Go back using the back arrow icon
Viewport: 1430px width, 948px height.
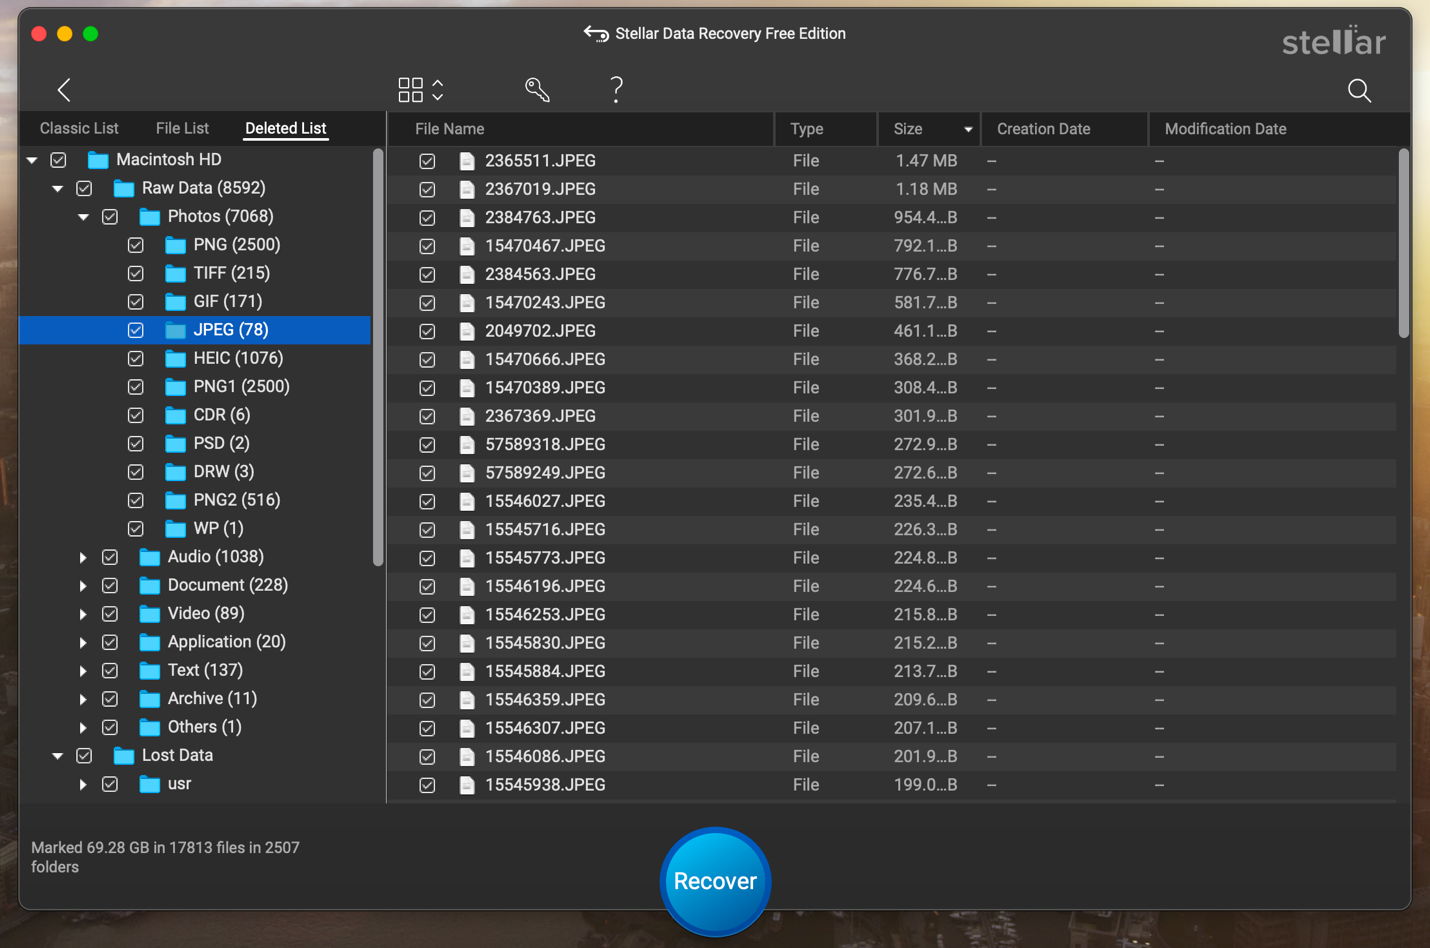[64, 90]
